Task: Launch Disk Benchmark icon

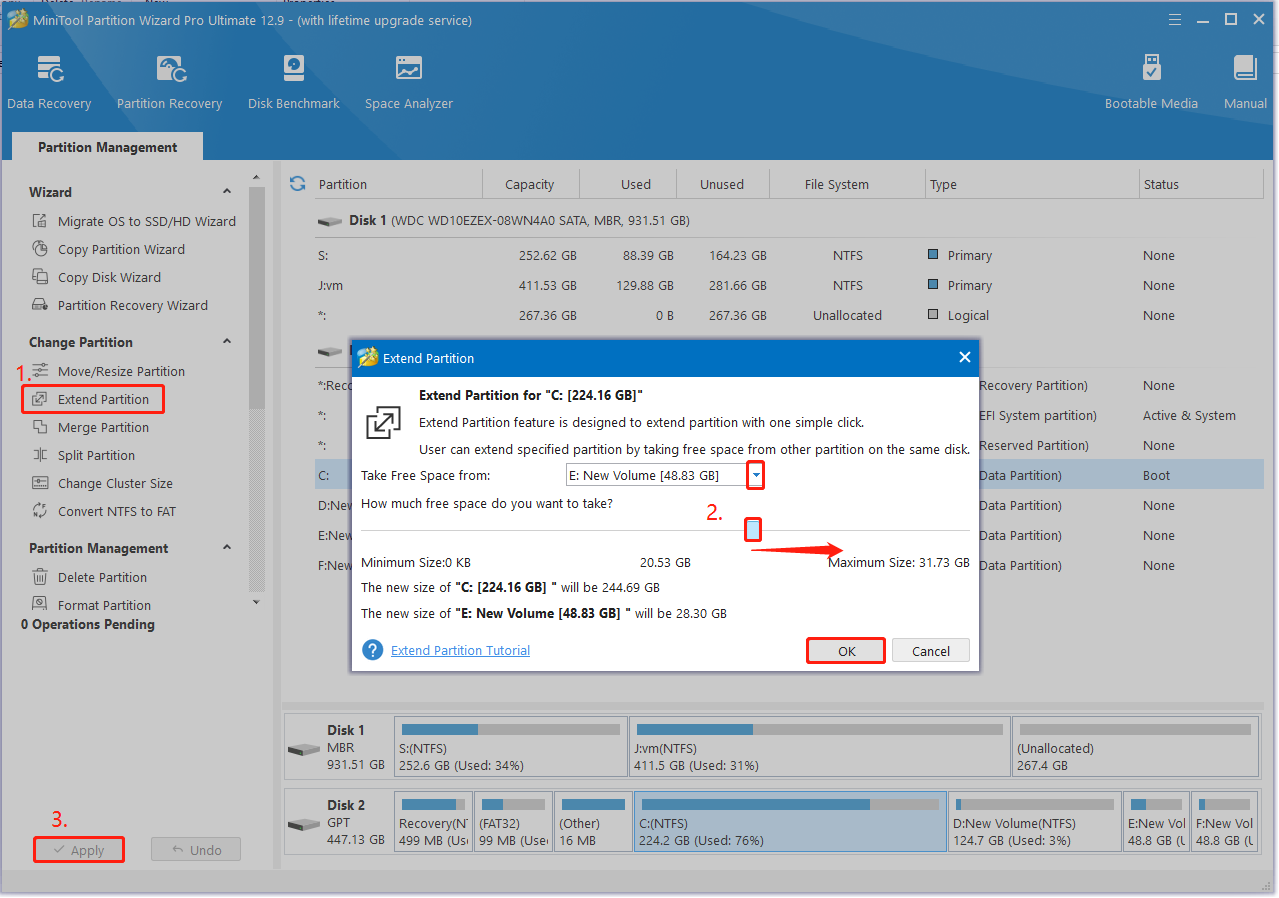Action: pyautogui.click(x=293, y=70)
